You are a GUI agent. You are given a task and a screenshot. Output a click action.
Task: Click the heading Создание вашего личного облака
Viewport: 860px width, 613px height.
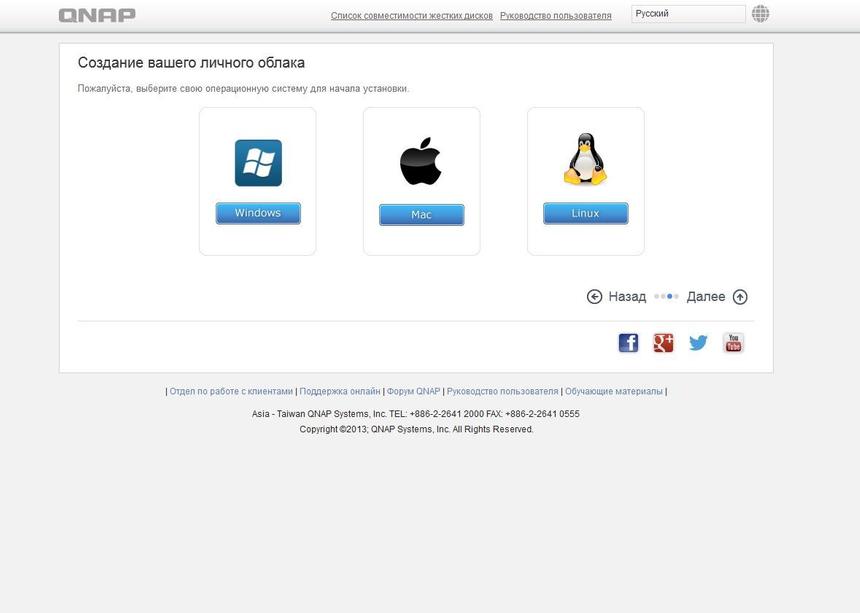191,63
